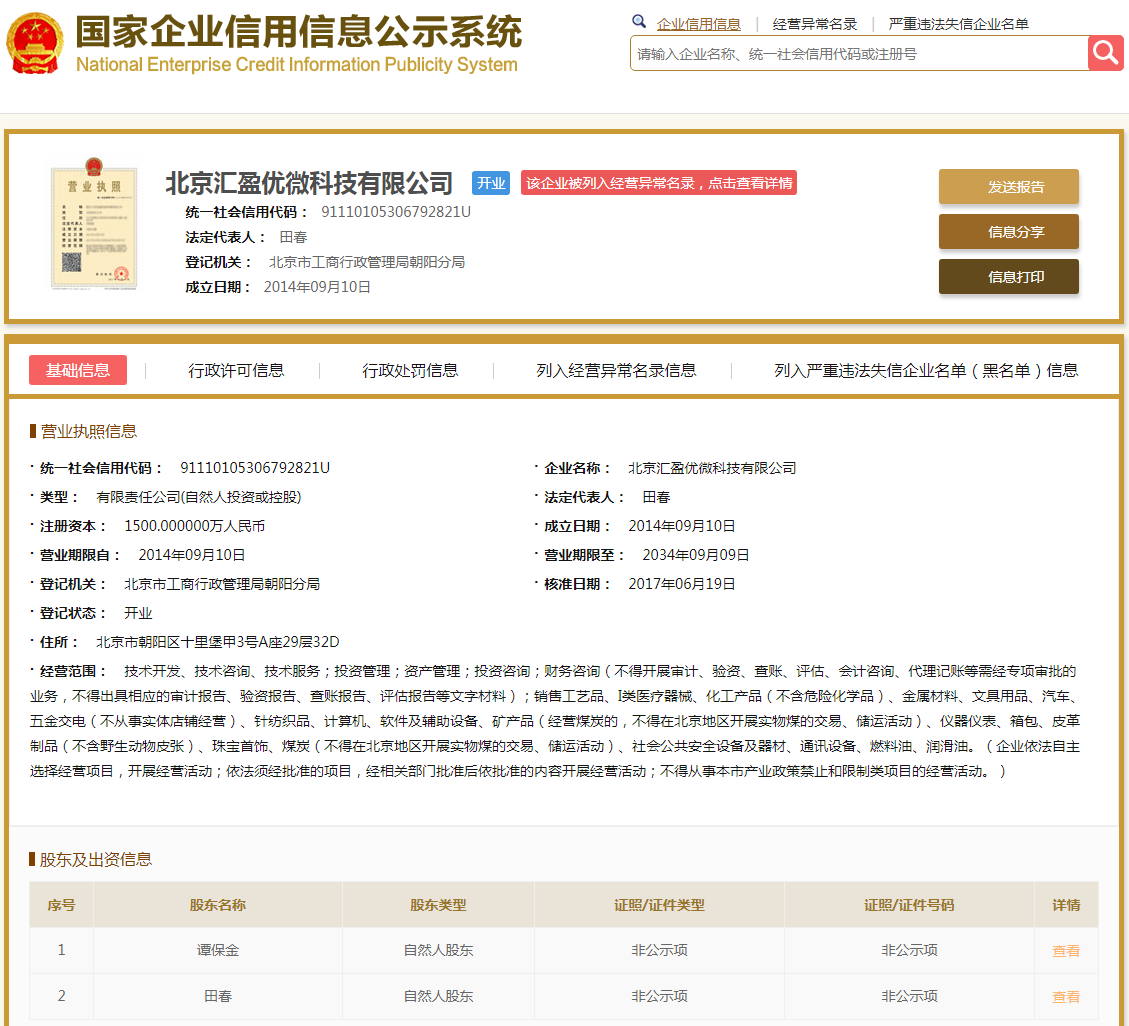
Task: Click the national emblem logo
Action: (34, 43)
